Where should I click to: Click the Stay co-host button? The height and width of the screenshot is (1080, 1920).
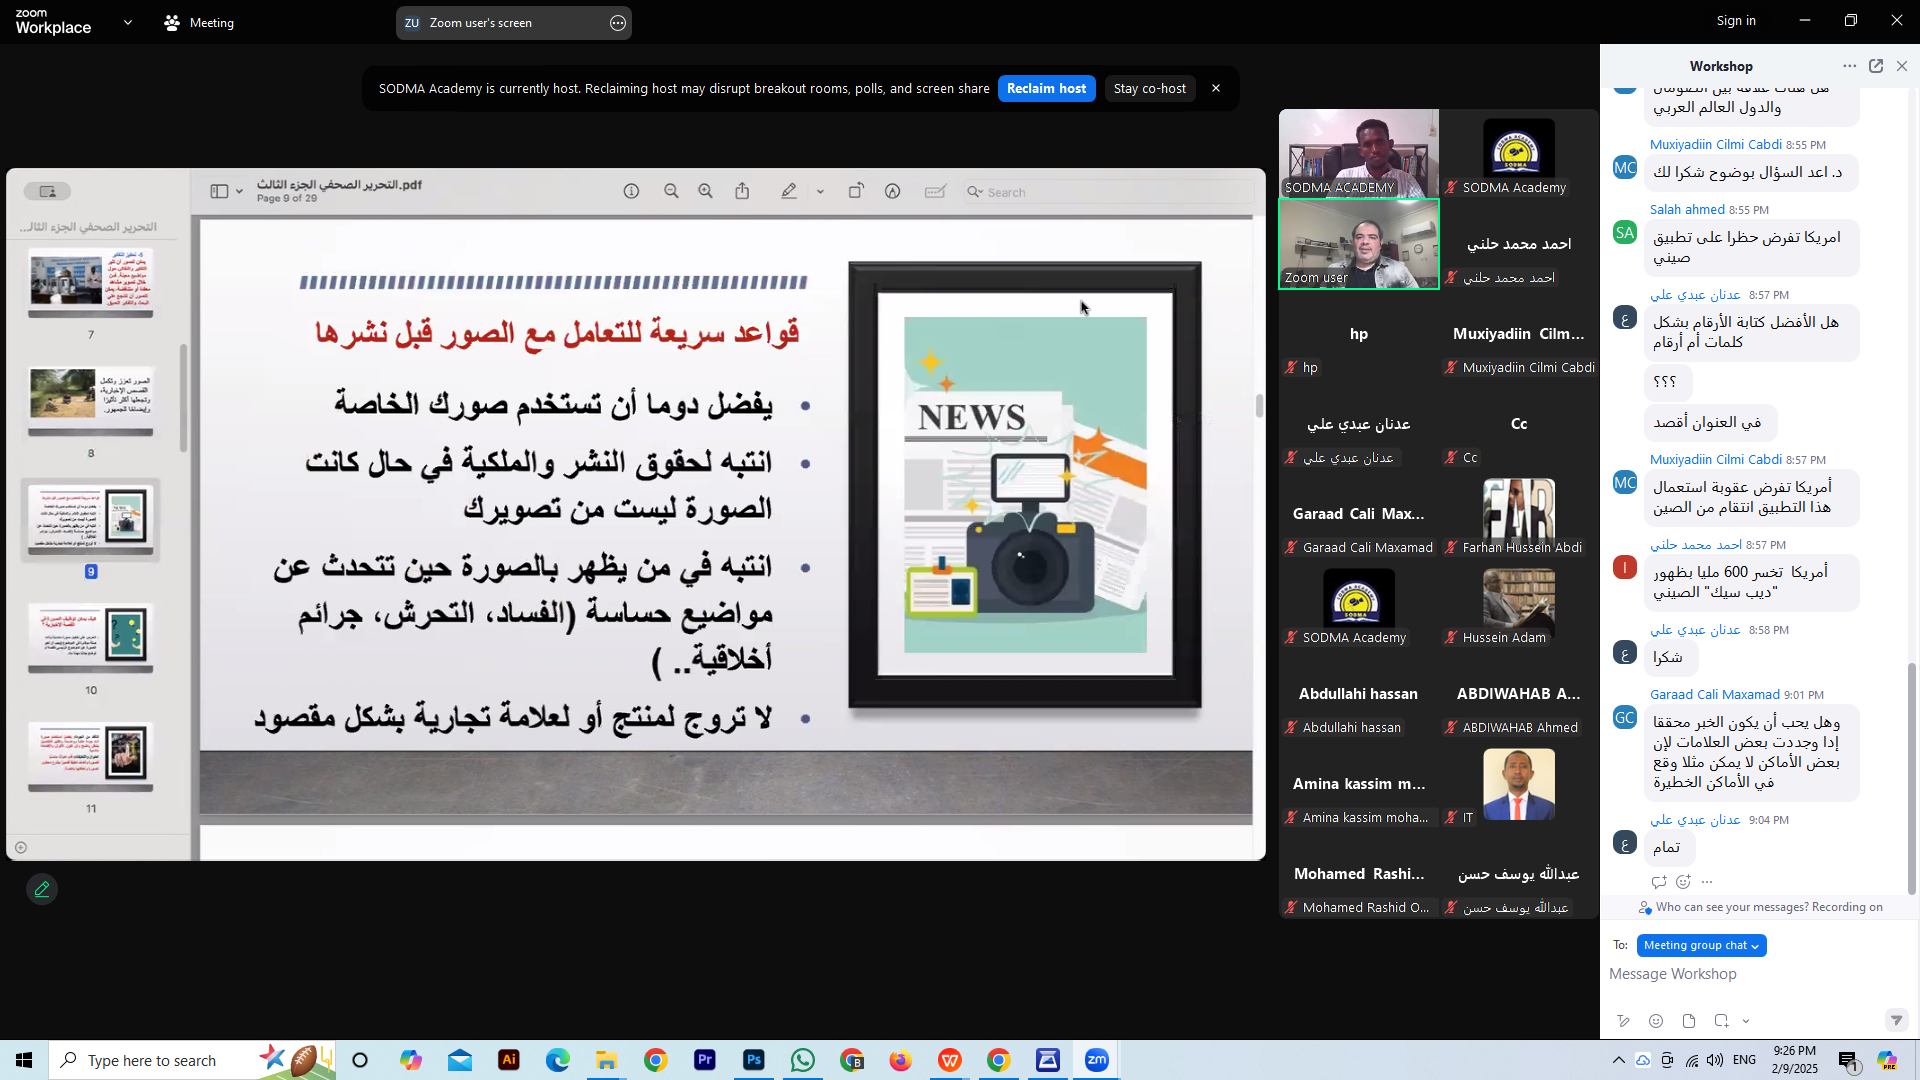coord(1149,88)
